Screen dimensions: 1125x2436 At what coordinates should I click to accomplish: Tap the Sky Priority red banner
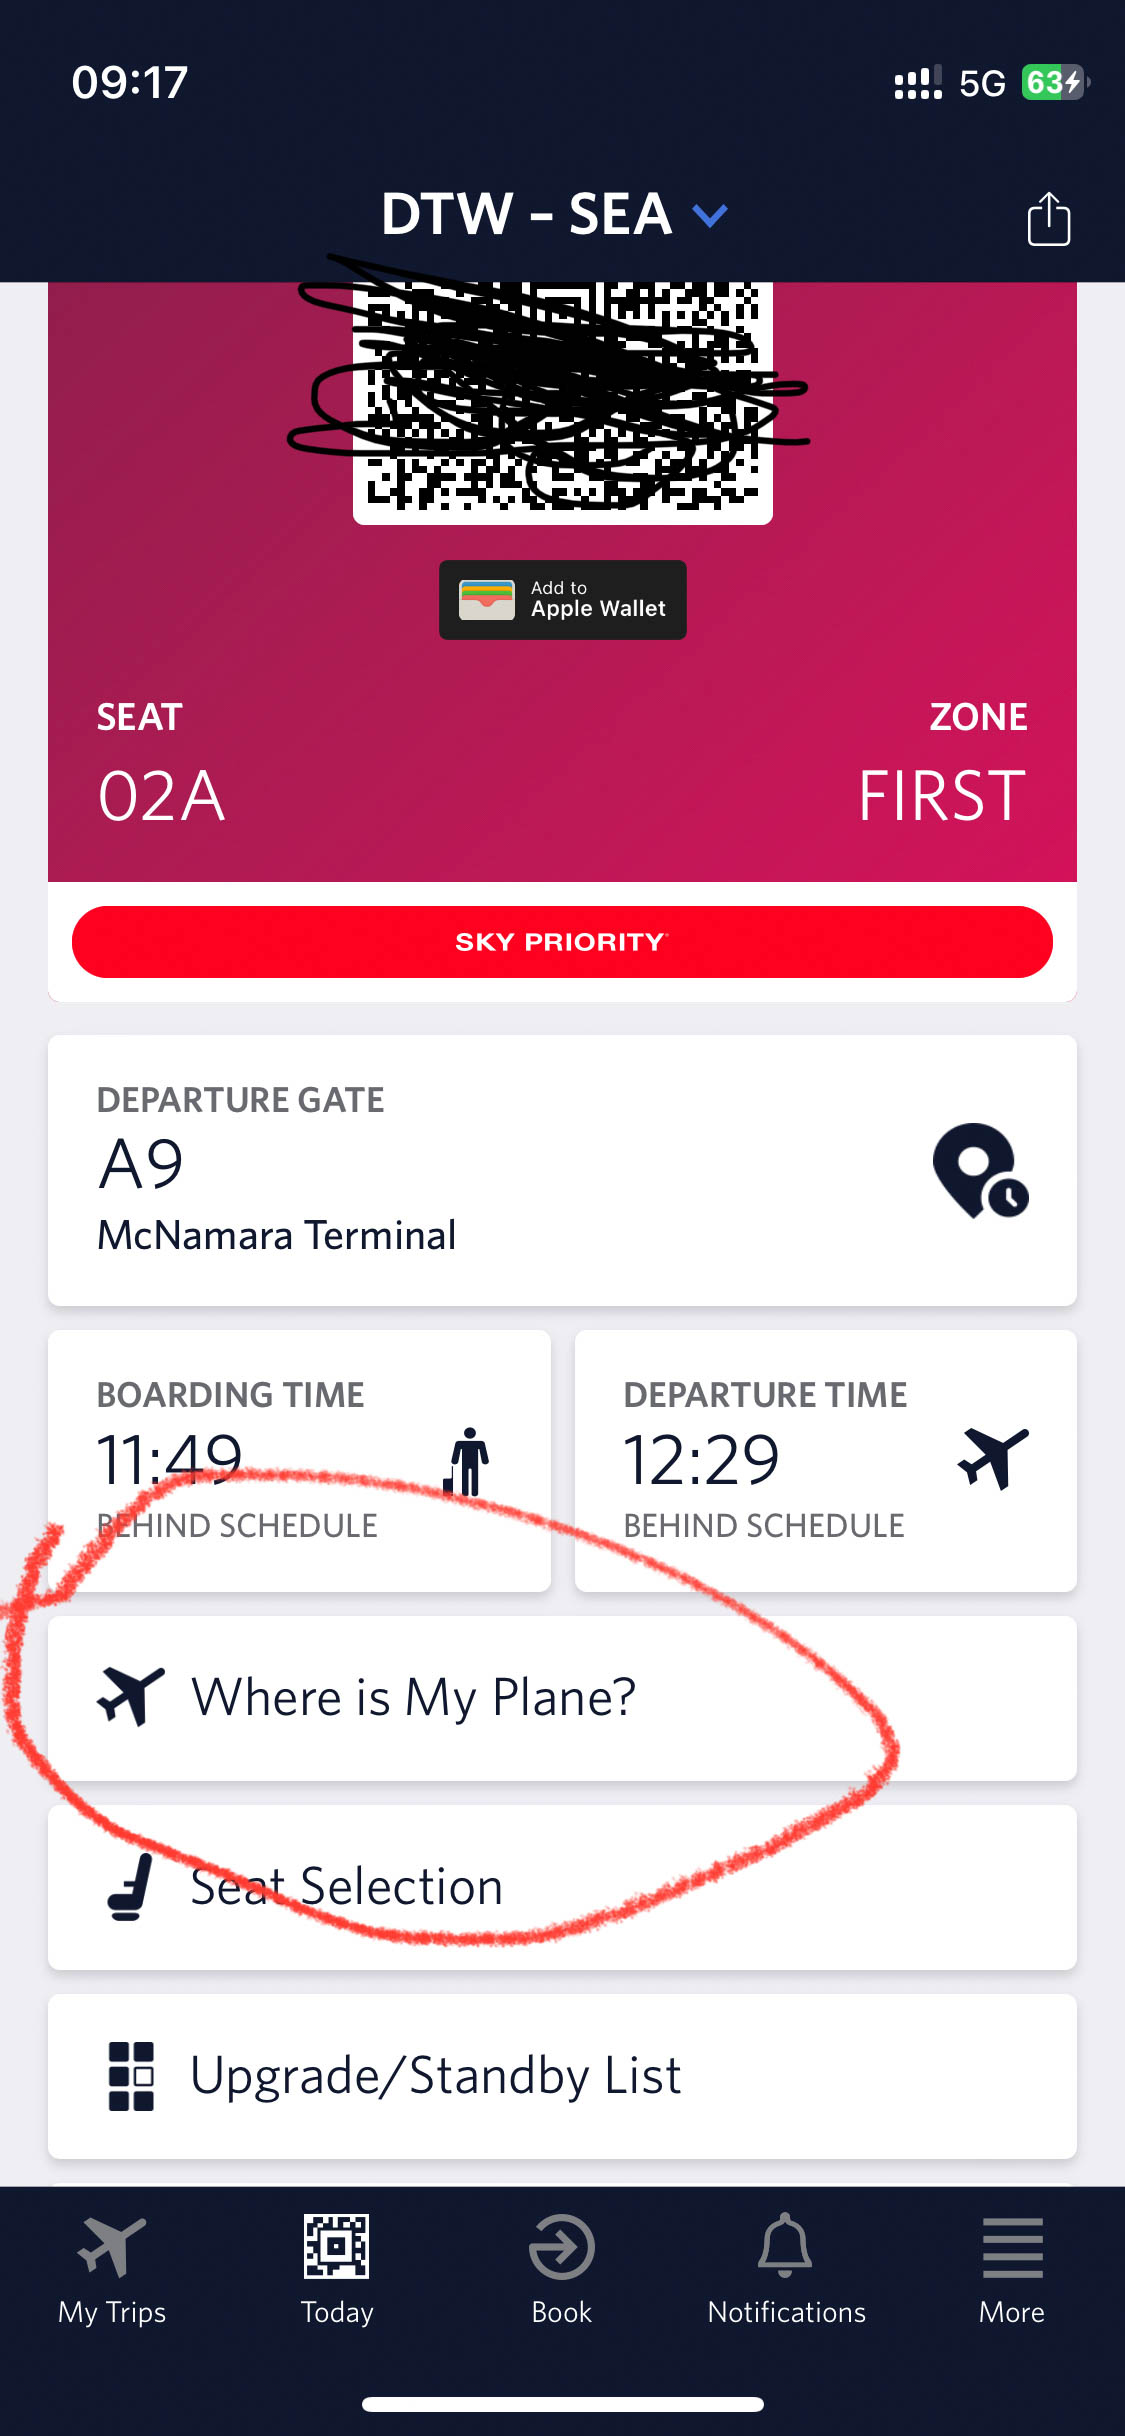point(562,942)
